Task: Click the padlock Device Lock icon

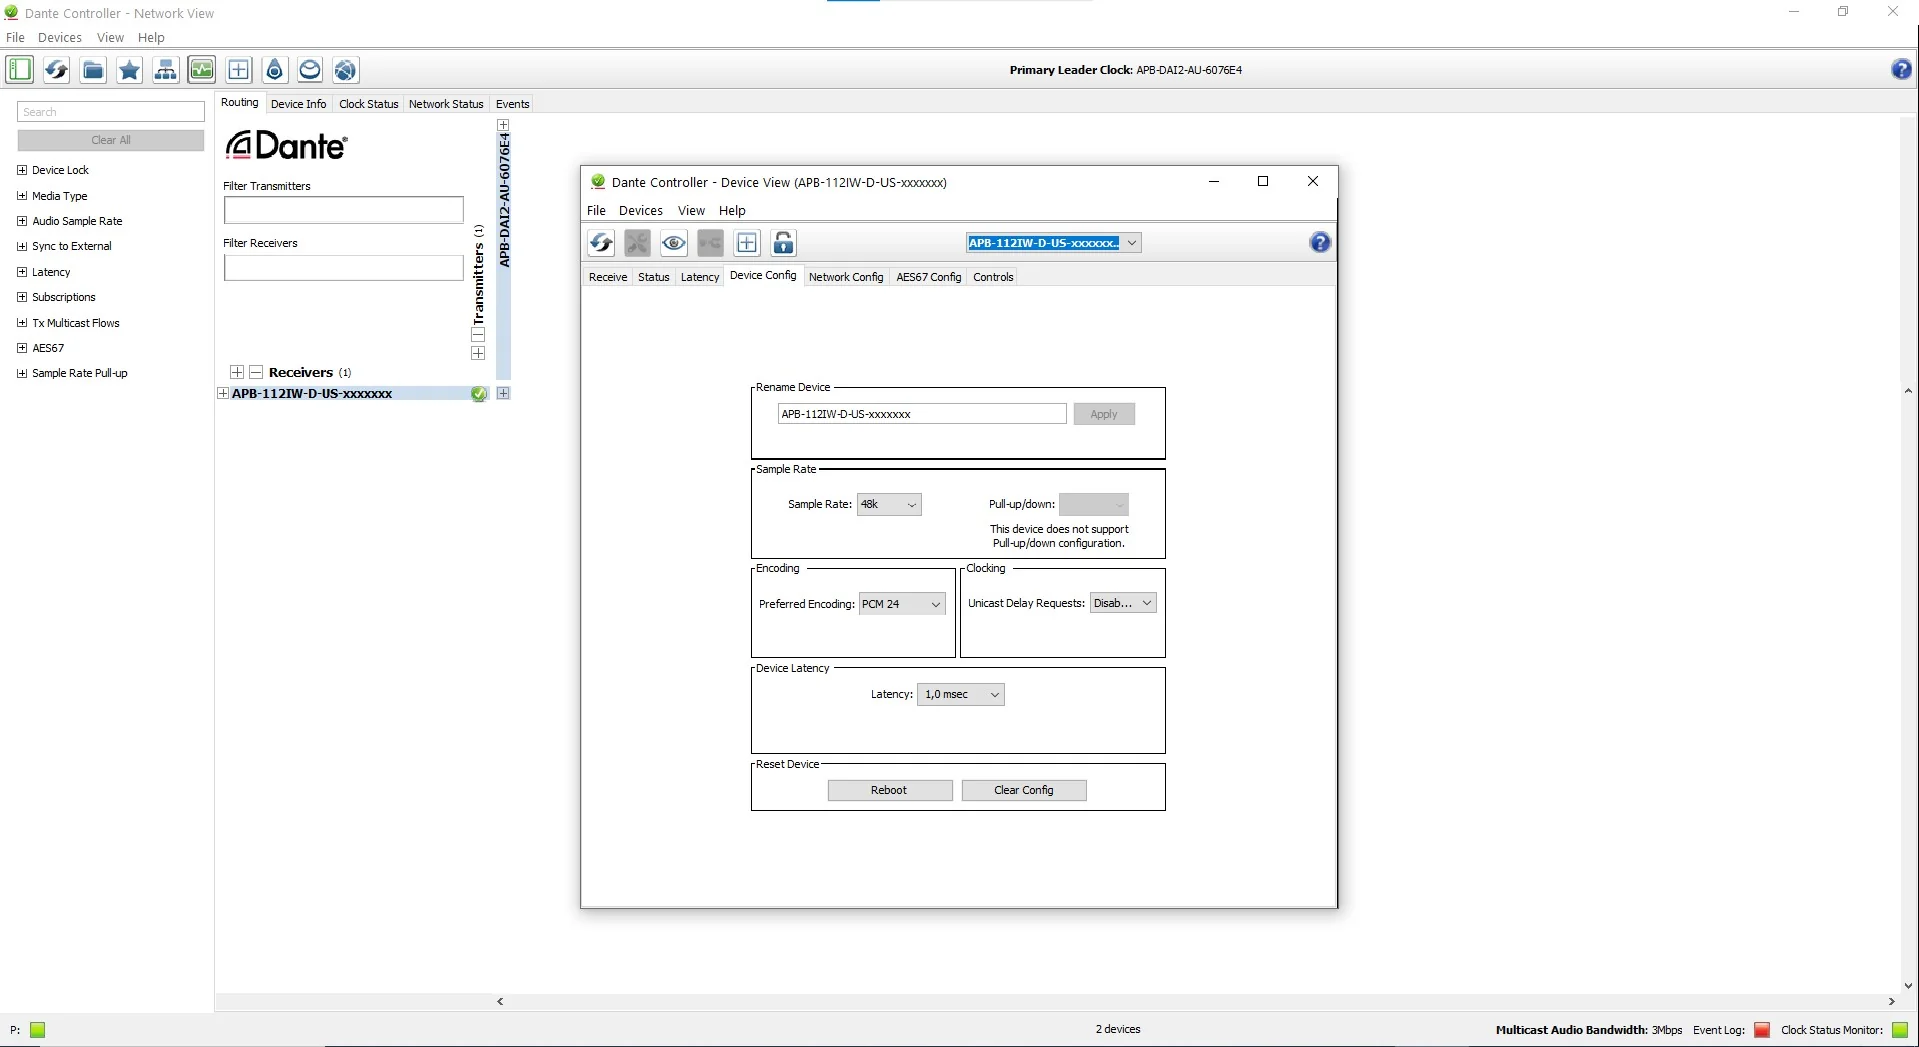Action: point(784,243)
